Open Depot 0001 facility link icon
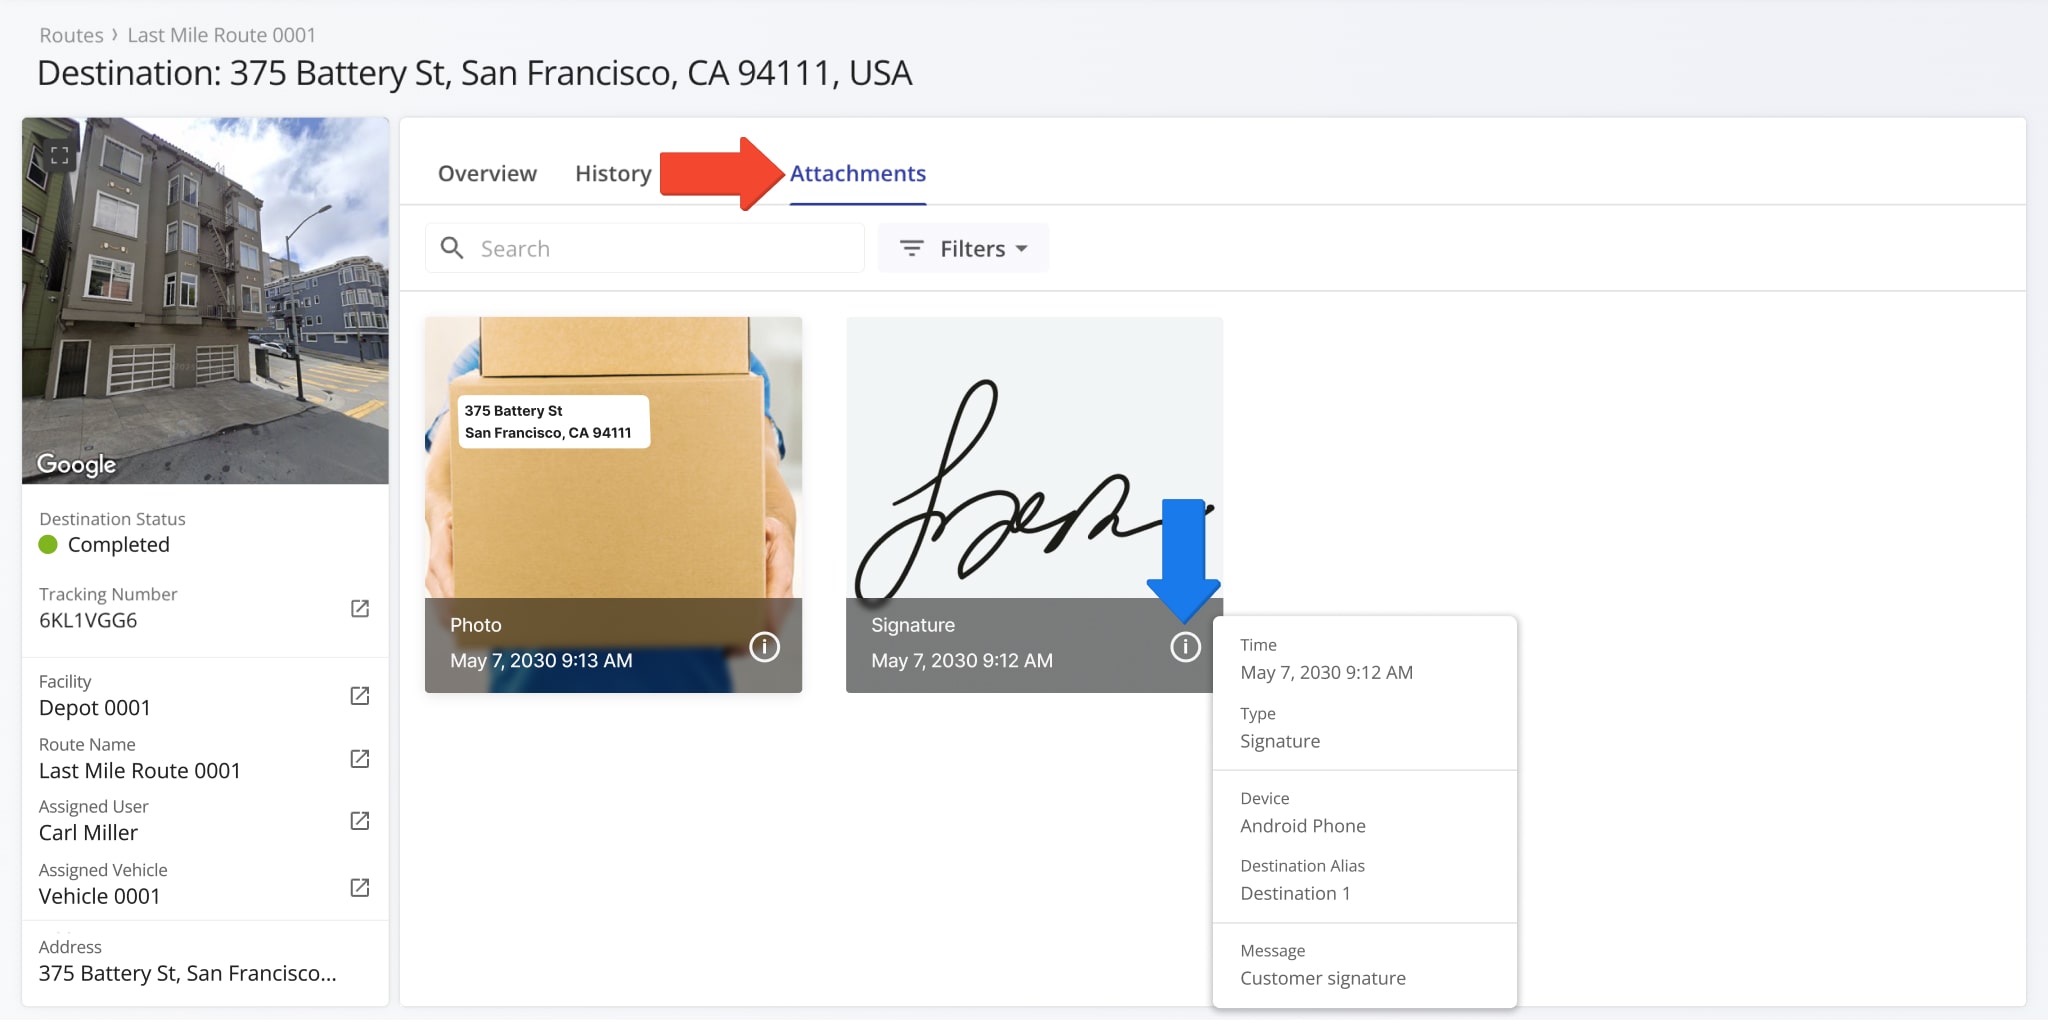 tap(360, 696)
